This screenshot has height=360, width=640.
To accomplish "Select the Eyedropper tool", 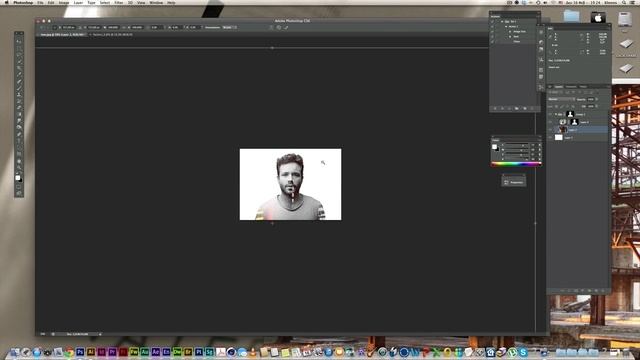I will pos(19,74).
